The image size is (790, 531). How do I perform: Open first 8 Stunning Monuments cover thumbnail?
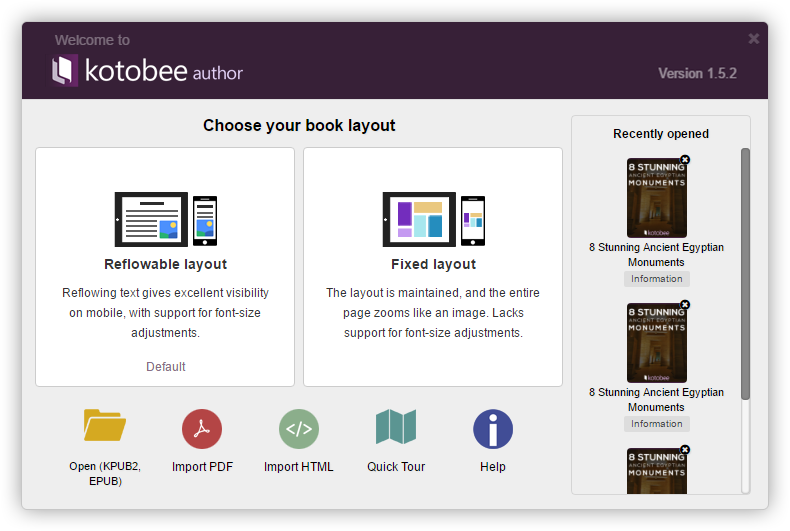point(656,198)
